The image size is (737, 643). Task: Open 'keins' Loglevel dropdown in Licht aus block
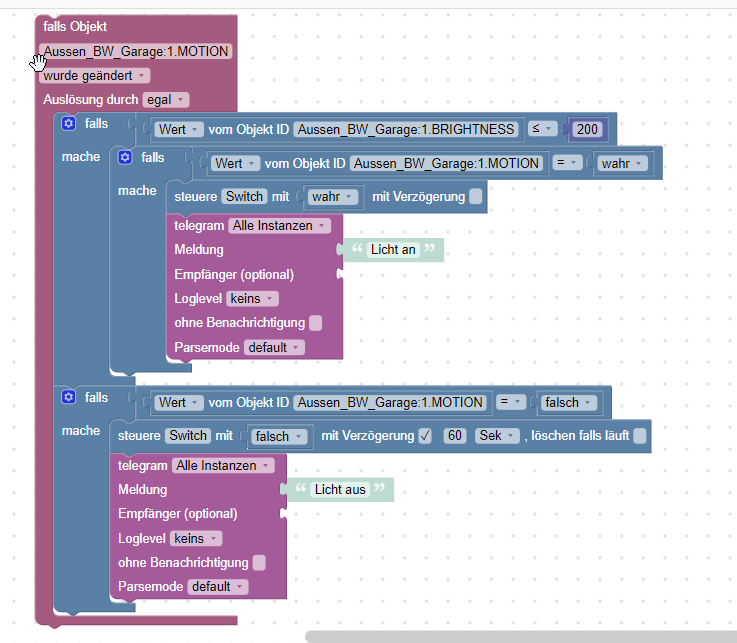196,538
